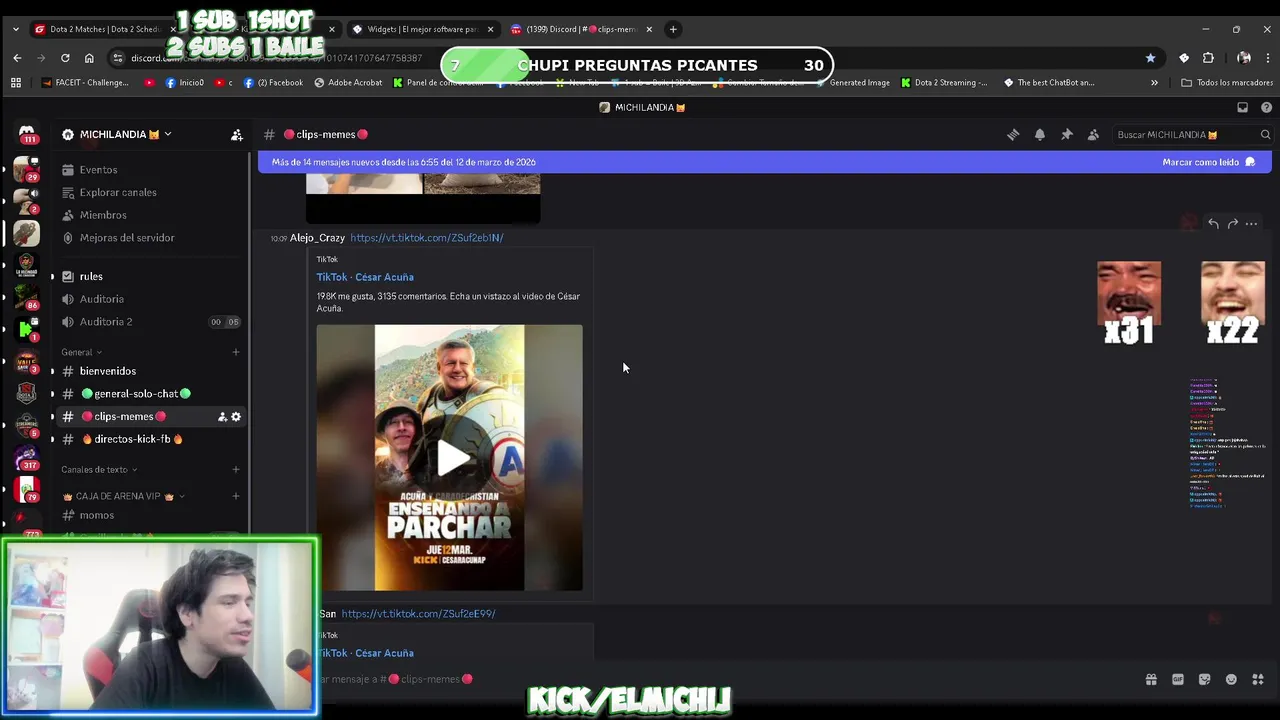Viewport: 1280px width, 720px height.
Task: Forward arrow on message hover toolbar
Action: [x=1232, y=224]
